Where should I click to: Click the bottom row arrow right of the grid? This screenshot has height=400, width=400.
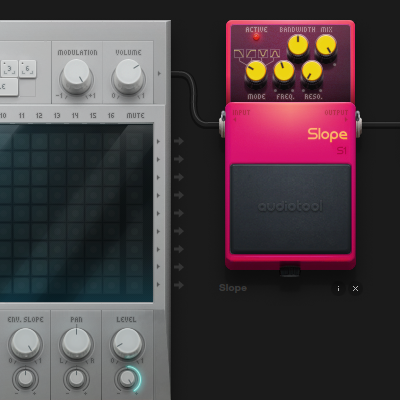pos(159,285)
